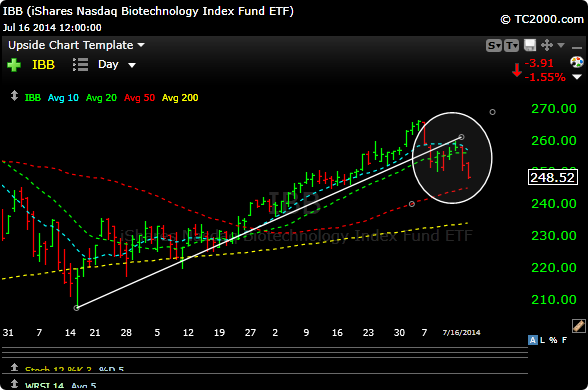Image resolution: width=588 pixels, height=390 pixels.
Task: Click the price pane resize arrows icon
Action: [x=14, y=96]
